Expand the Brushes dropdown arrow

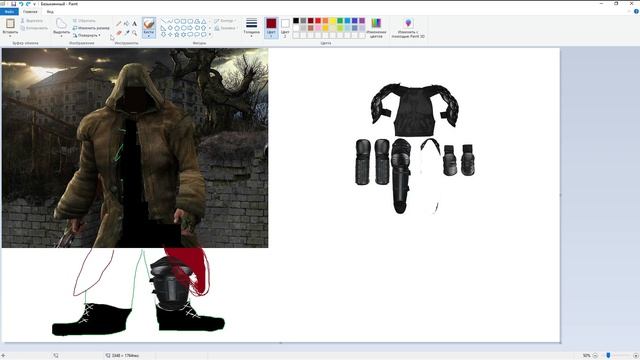(149, 36)
